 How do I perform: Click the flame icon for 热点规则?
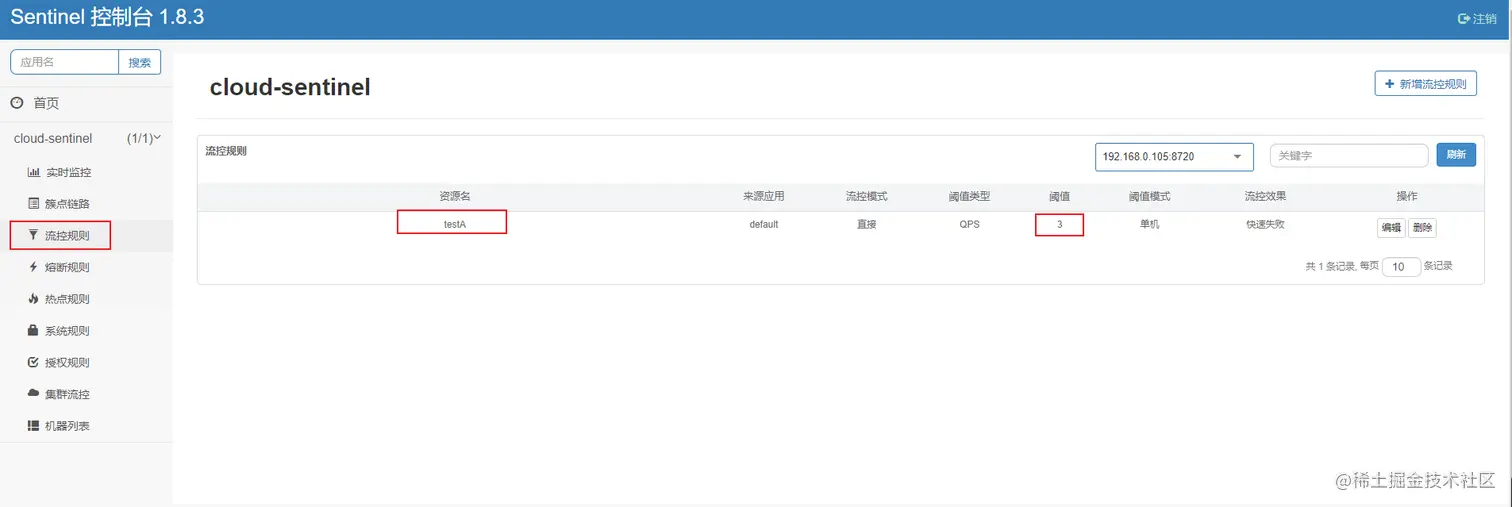point(33,298)
